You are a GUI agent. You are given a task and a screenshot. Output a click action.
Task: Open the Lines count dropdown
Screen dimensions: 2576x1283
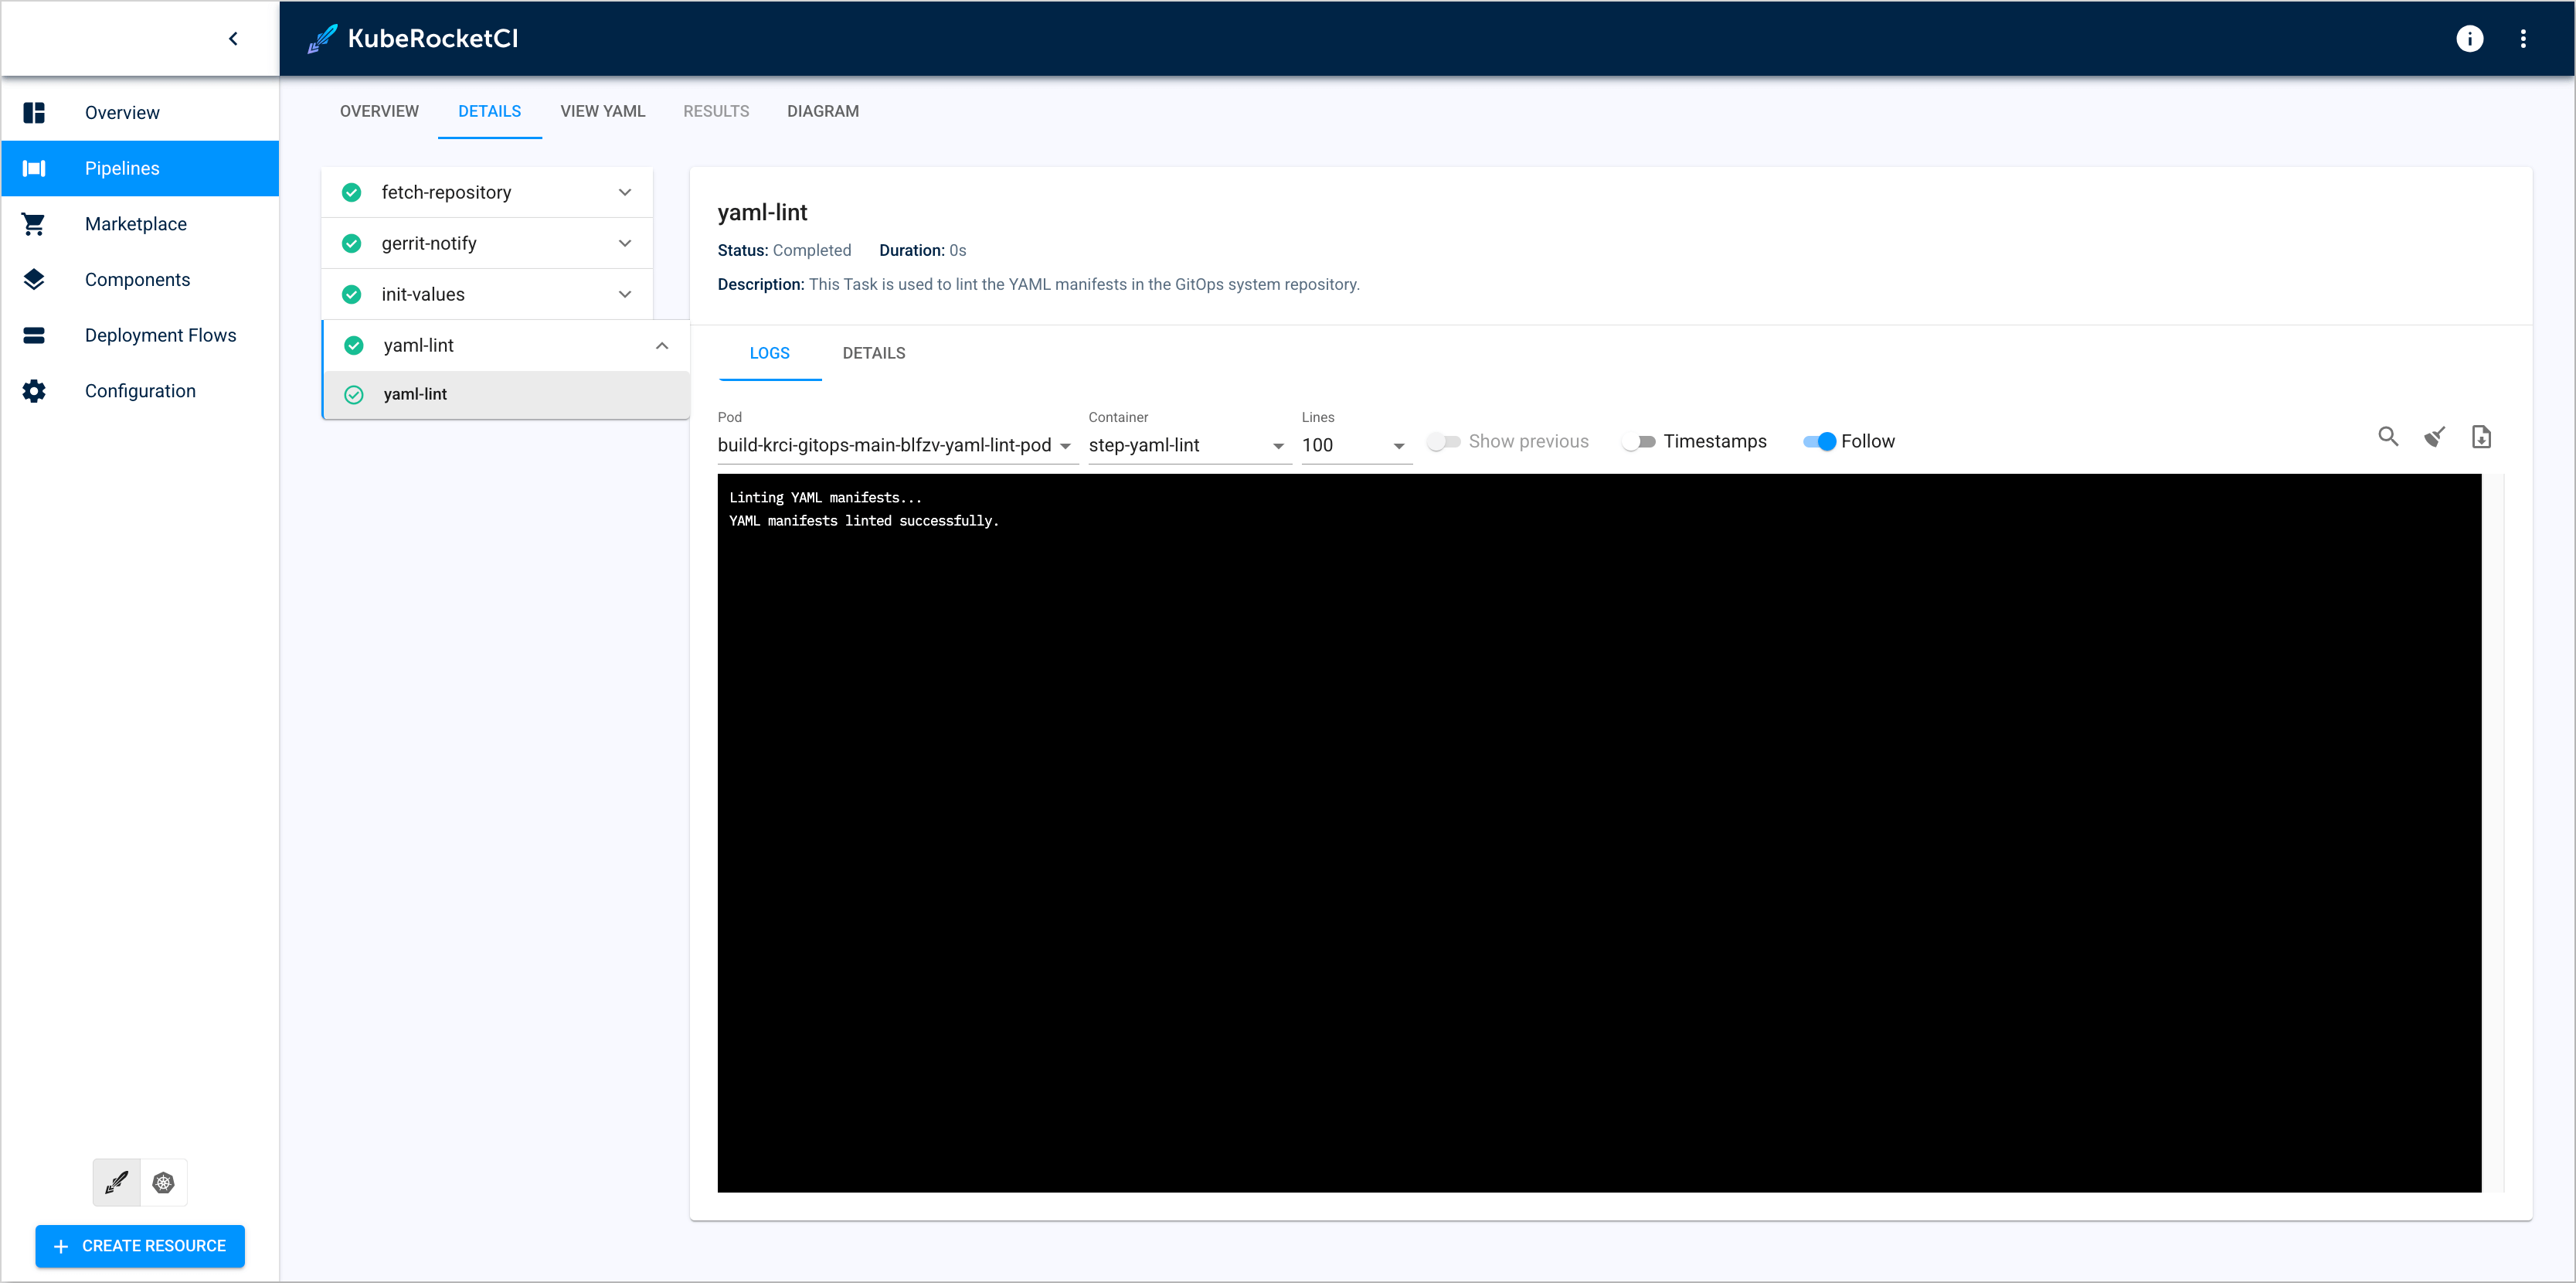tap(1354, 446)
